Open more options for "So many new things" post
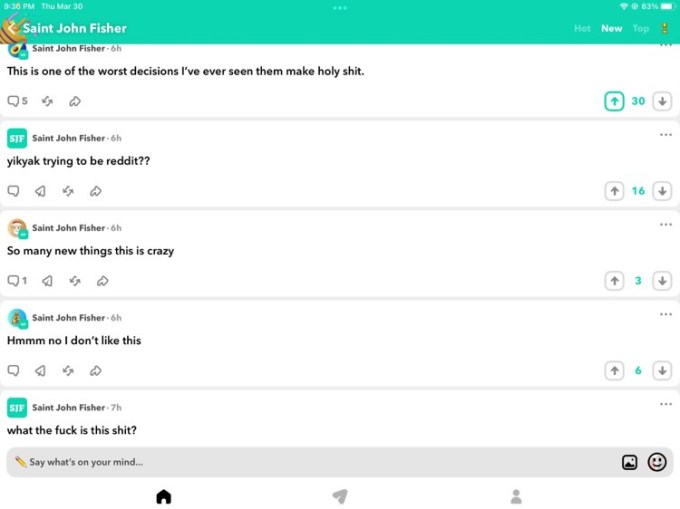Screen dimensions: 680x509 click(666, 225)
